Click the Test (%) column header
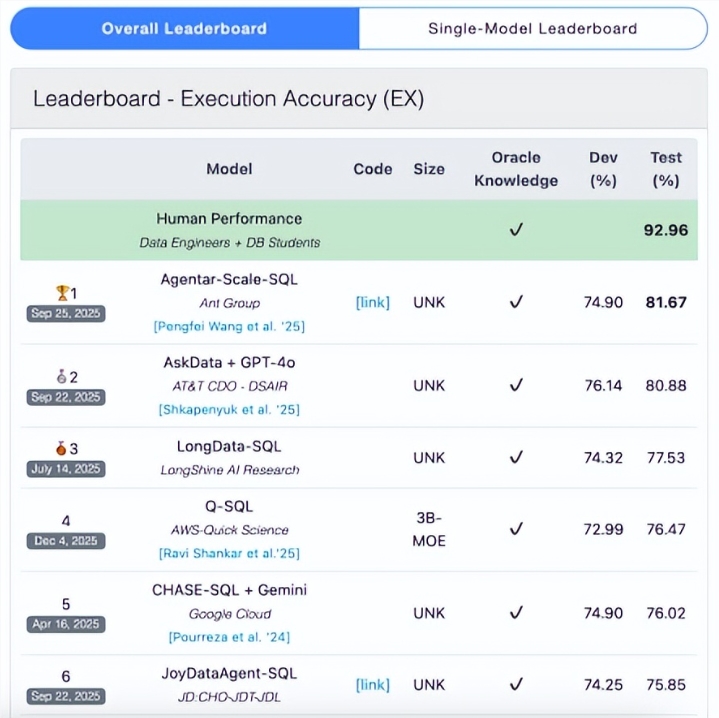Image resolution: width=719 pixels, height=718 pixels. tap(665, 169)
